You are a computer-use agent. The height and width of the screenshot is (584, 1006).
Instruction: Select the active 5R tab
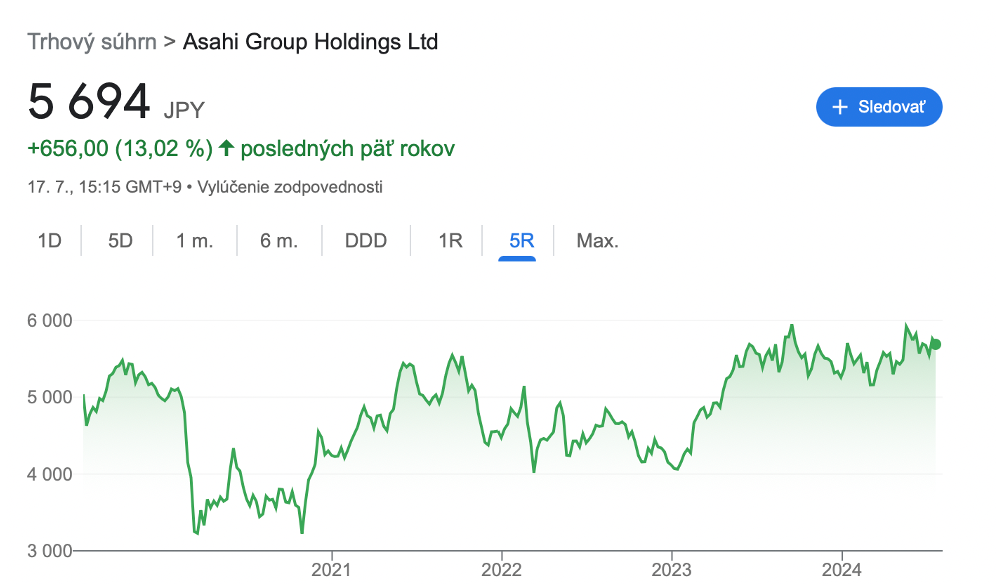[521, 241]
